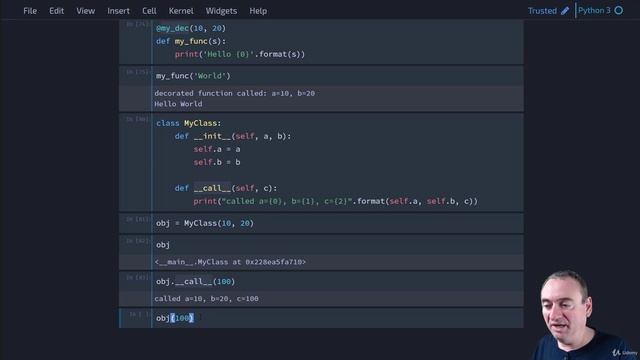Image resolution: width=640 pixels, height=360 pixels.
Task: Open the Widgets menu
Action: click(221, 11)
